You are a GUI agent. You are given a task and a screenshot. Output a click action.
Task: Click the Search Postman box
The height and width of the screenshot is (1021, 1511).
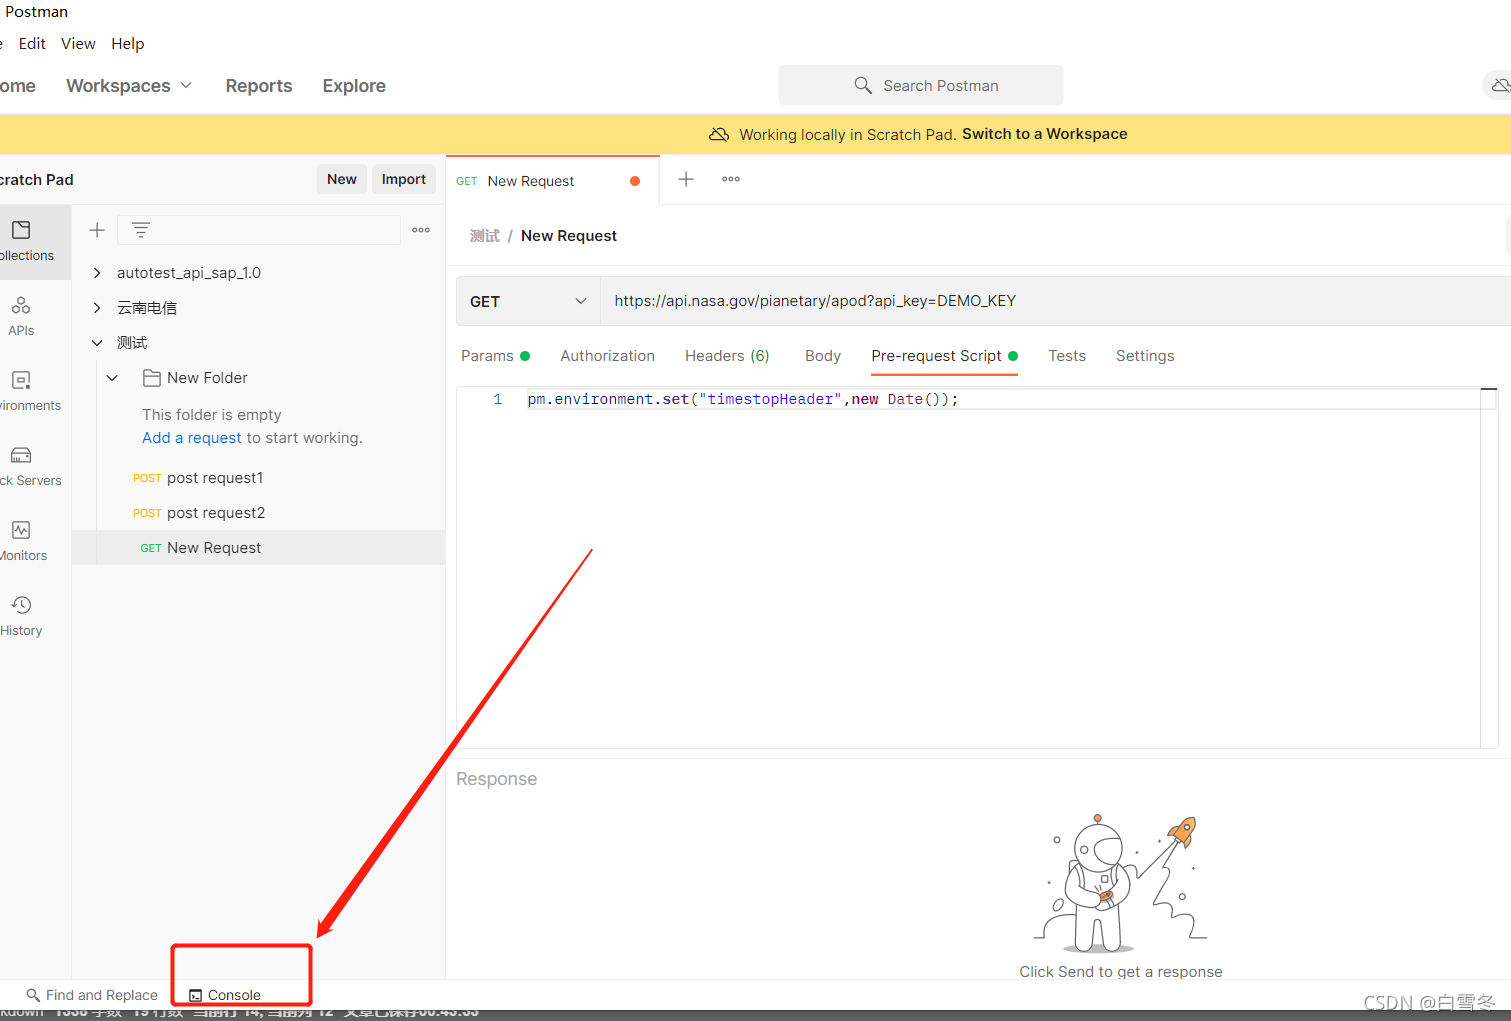[x=921, y=85]
